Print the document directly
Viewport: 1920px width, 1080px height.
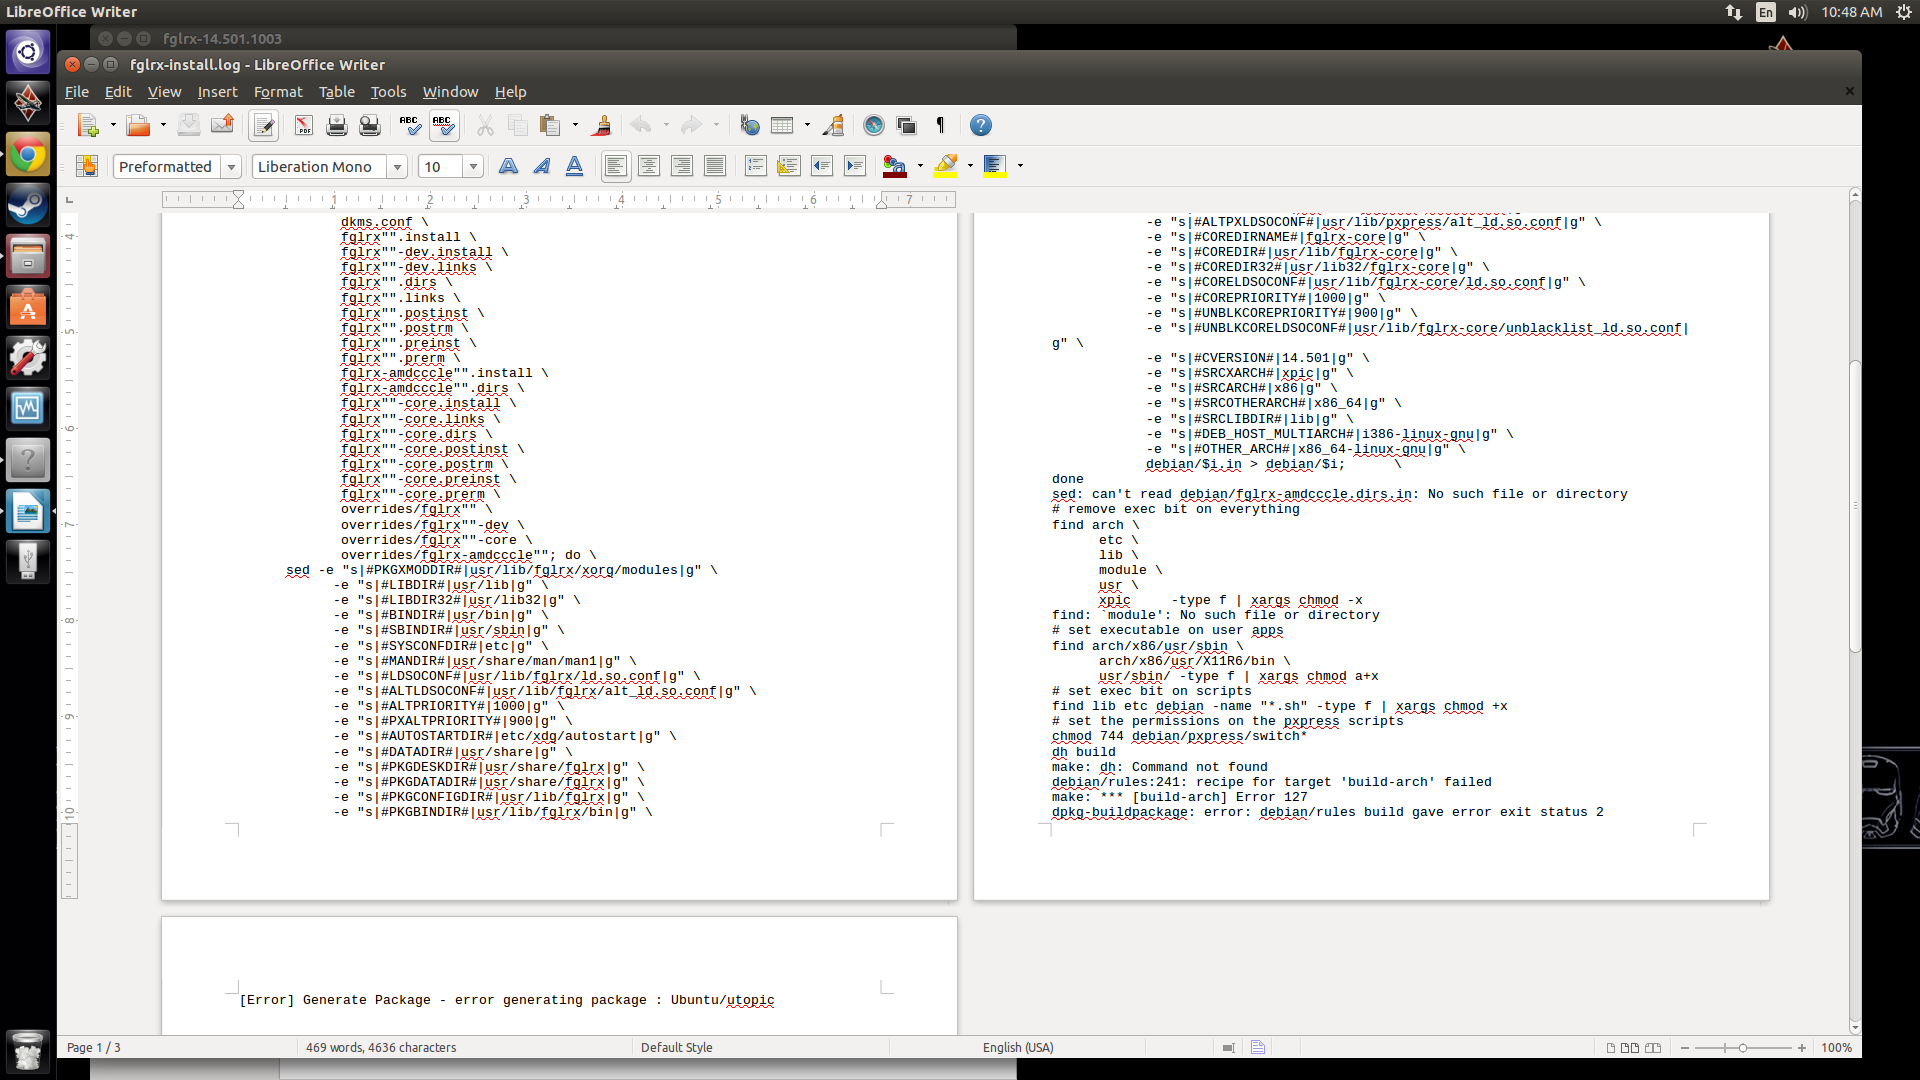point(337,126)
